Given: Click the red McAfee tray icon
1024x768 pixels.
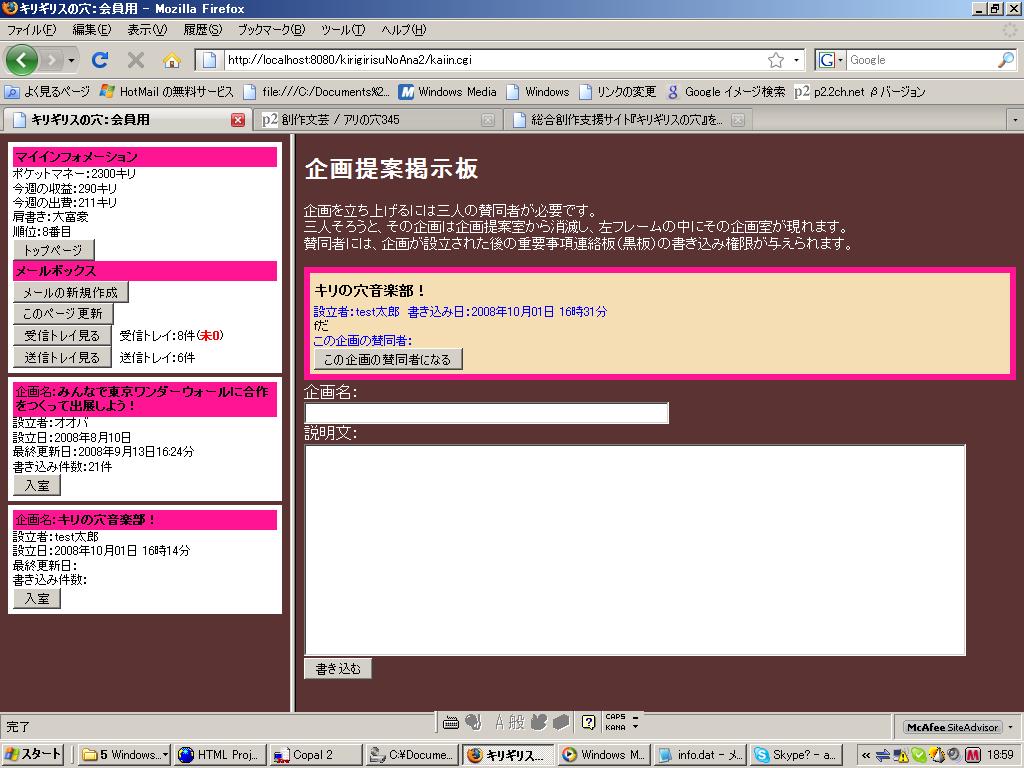Looking at the screenshot, I should (972, 756).
